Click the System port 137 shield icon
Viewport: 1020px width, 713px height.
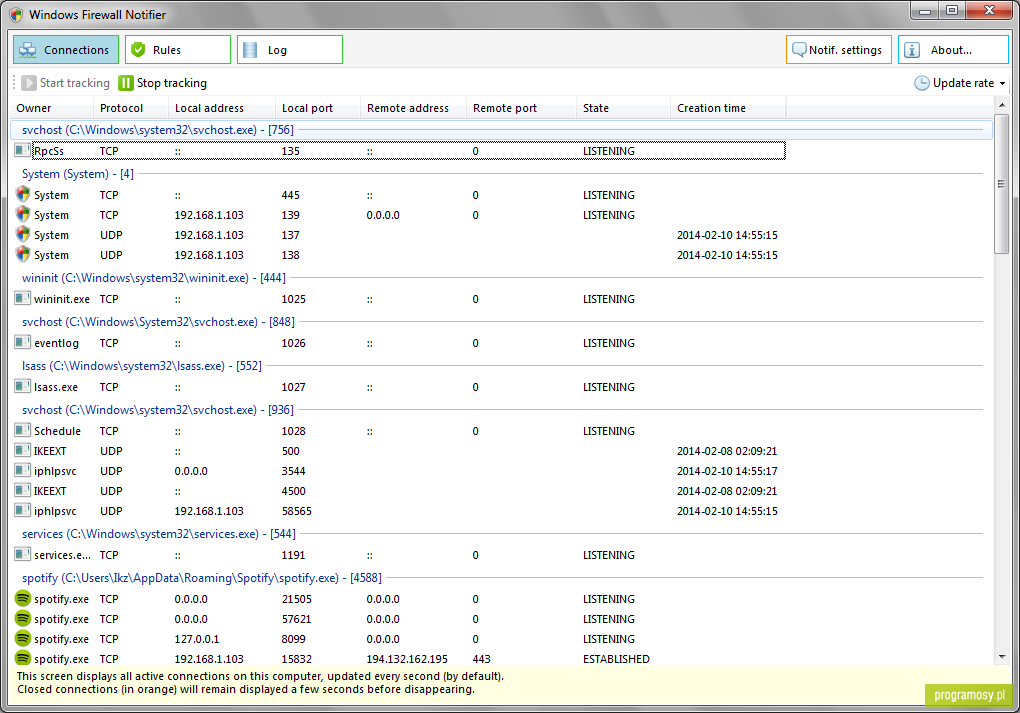click(x=23, y=234)
